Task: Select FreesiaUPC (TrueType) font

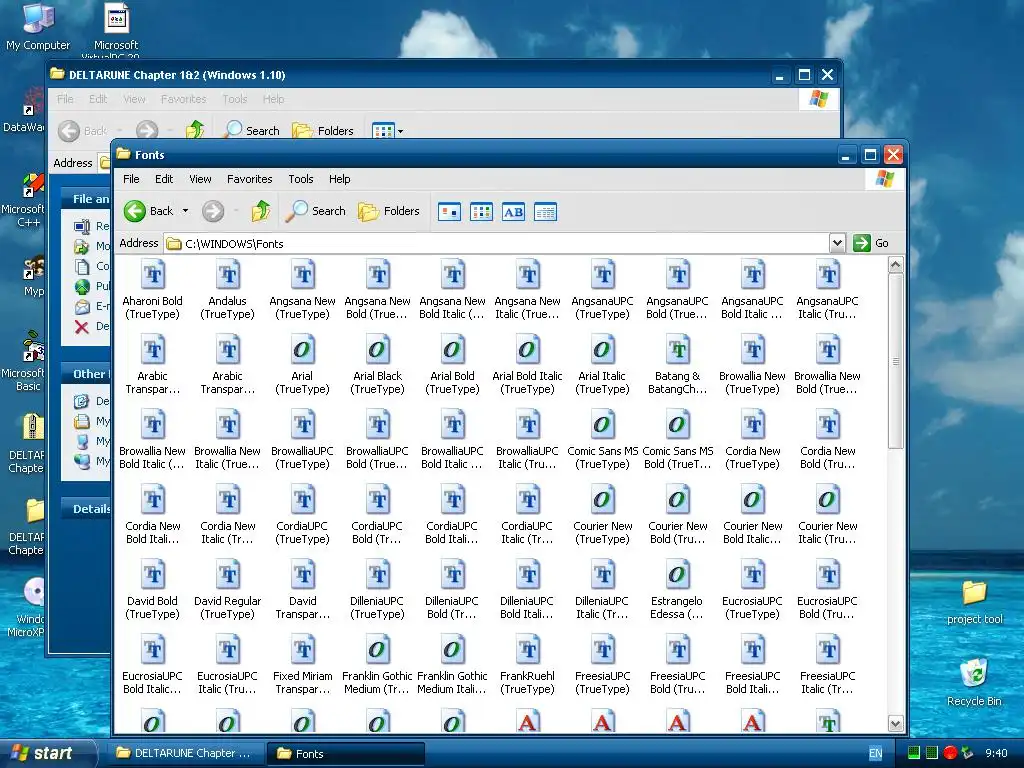Action: click(603, 664)
